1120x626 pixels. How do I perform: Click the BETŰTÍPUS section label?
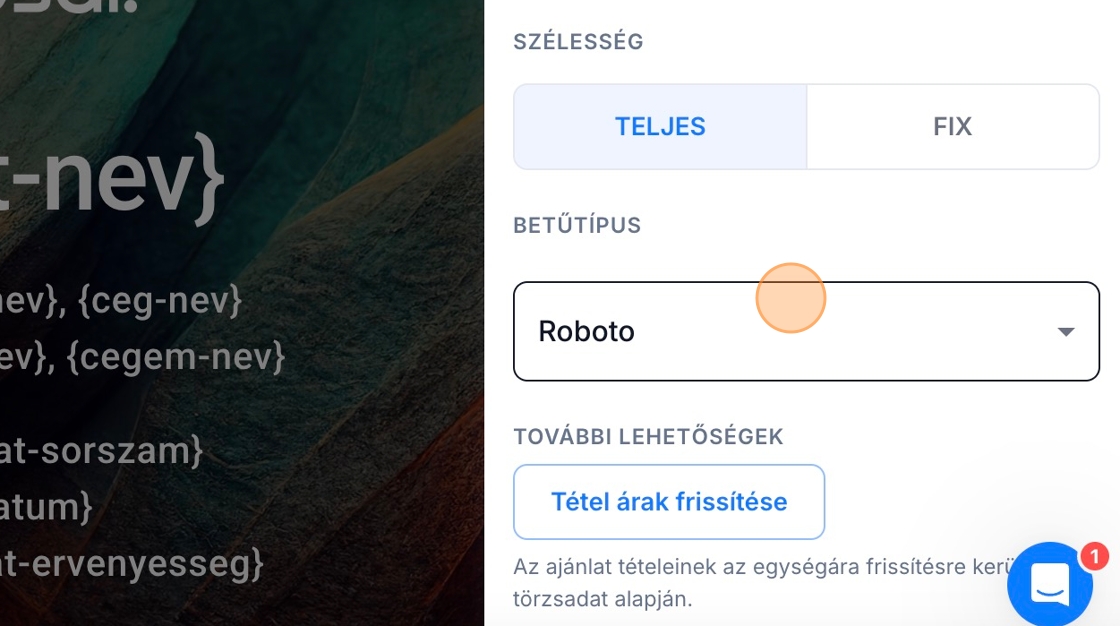(577, 226)
